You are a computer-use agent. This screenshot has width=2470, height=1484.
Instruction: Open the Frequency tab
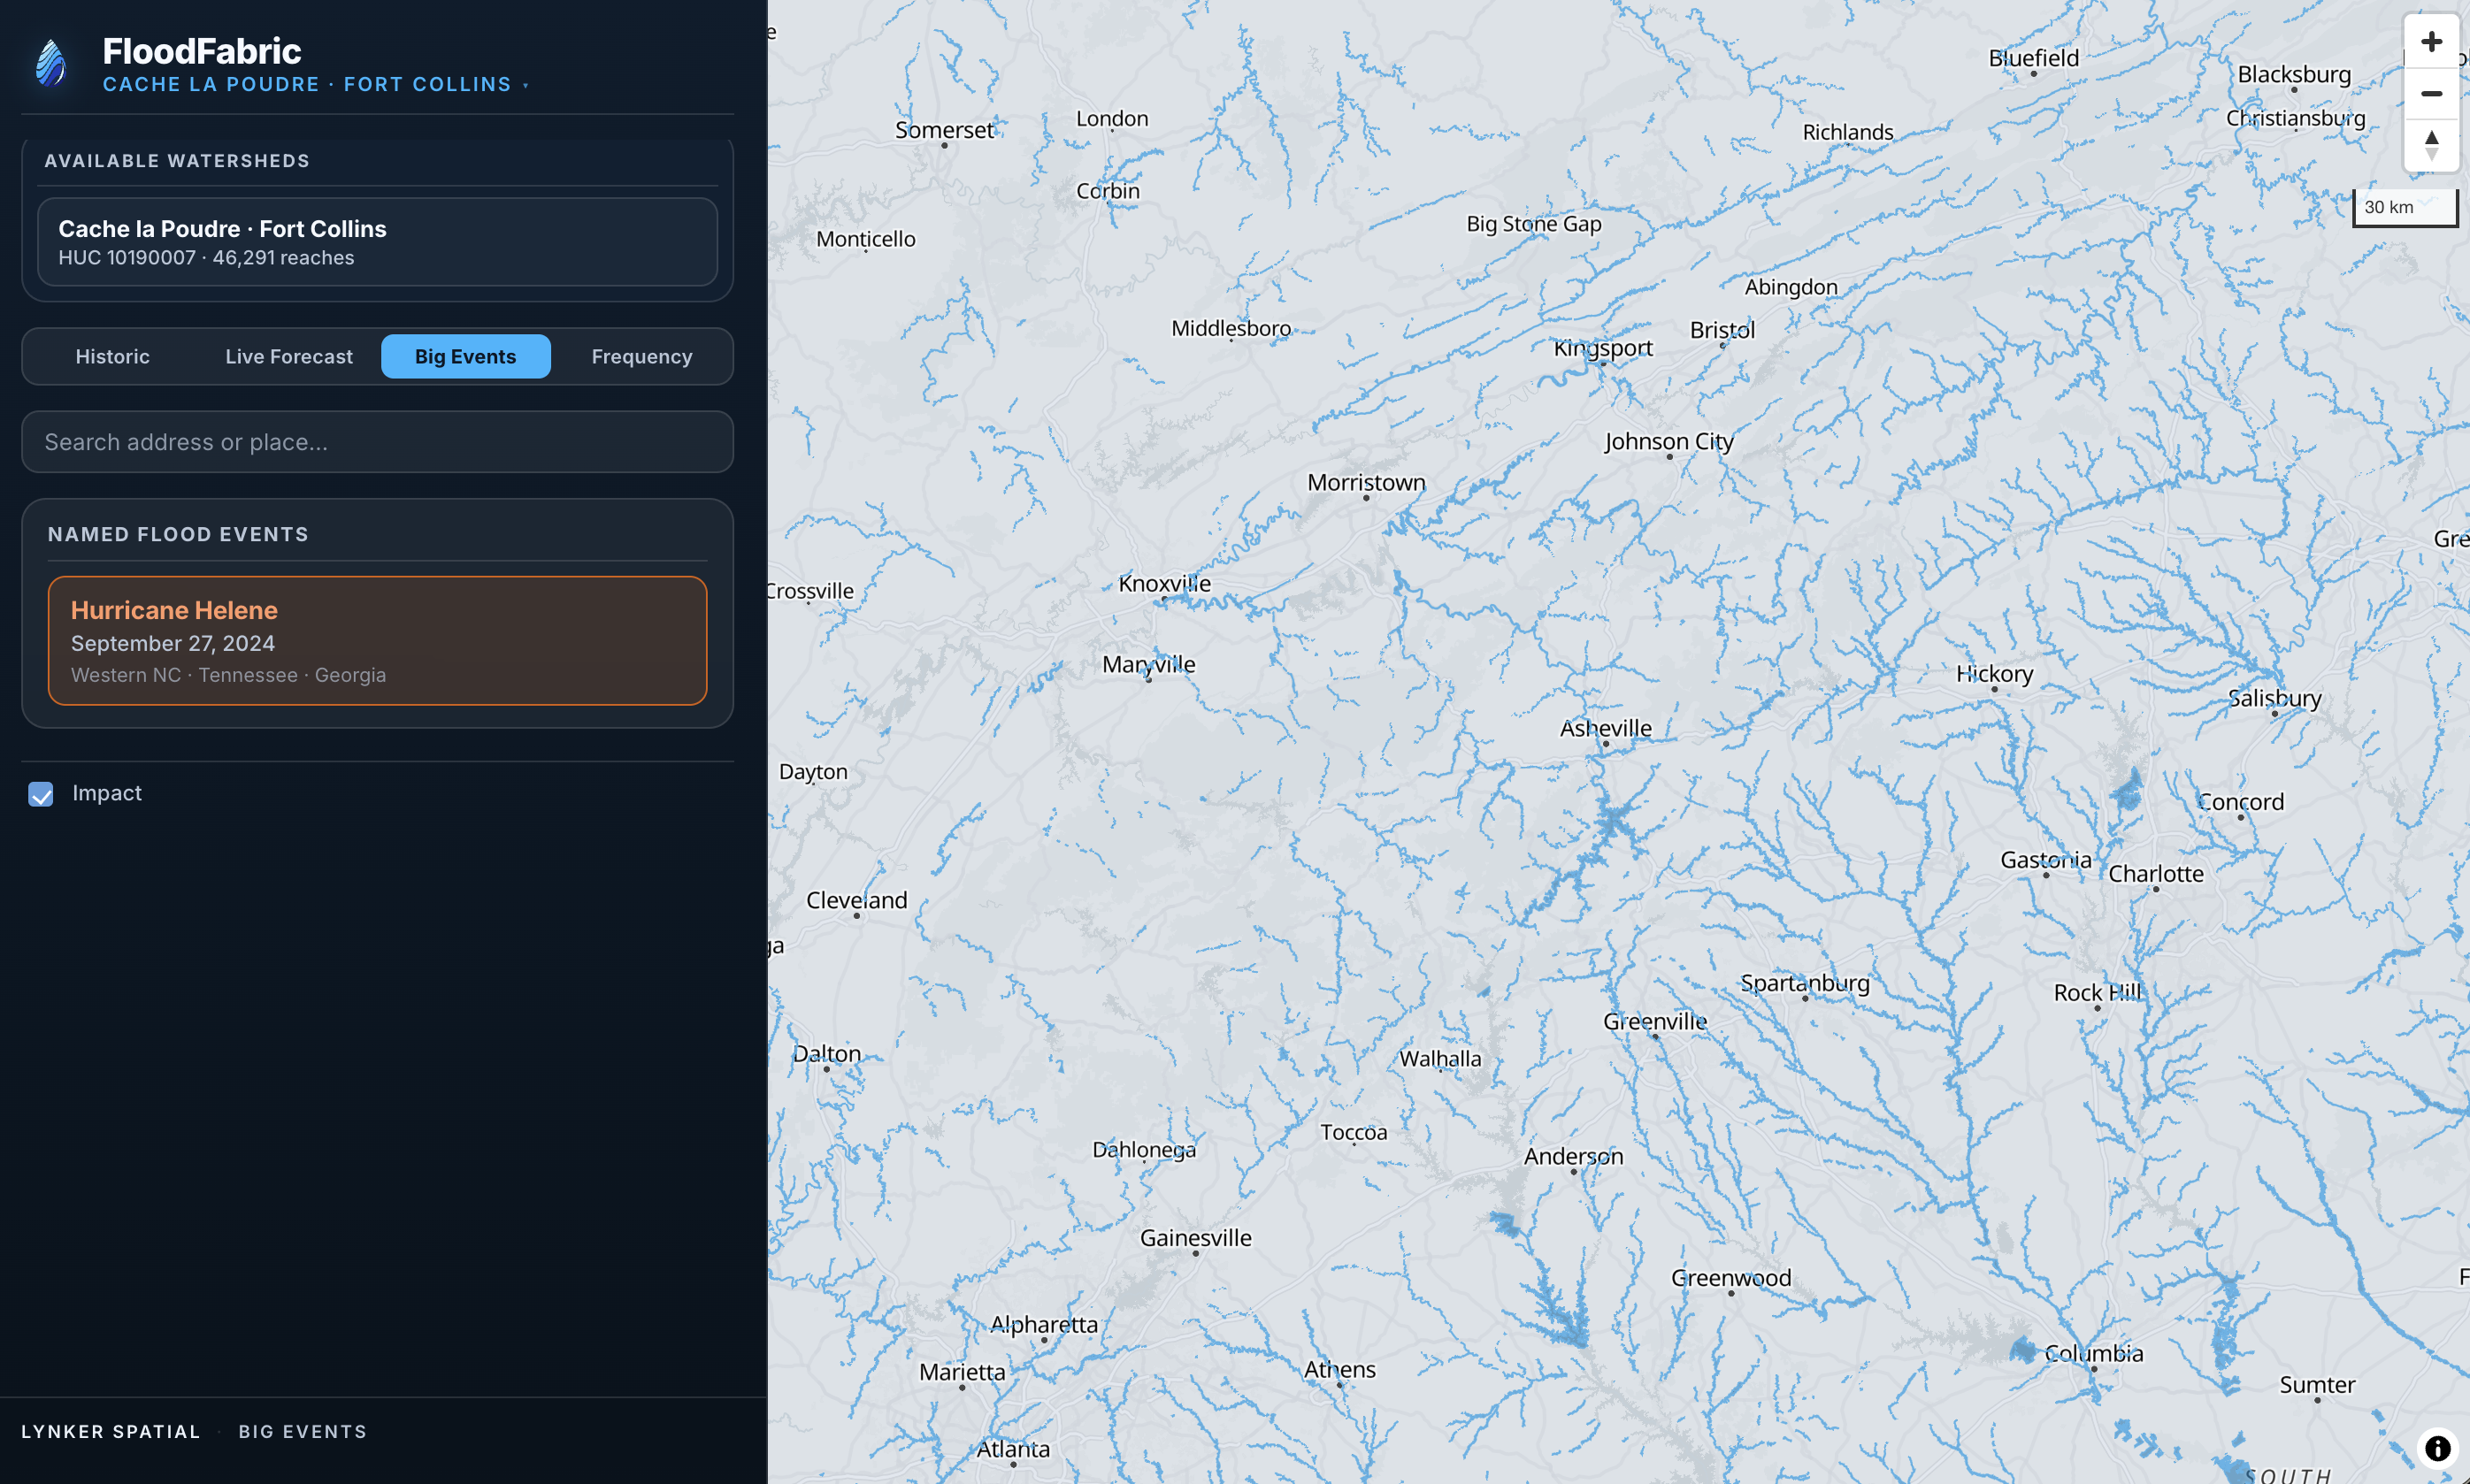coord(642,356)
